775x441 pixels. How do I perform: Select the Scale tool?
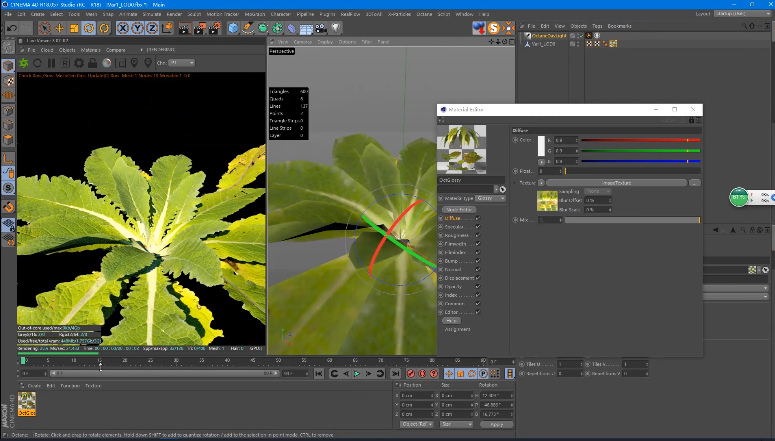[x=74, y=28]
